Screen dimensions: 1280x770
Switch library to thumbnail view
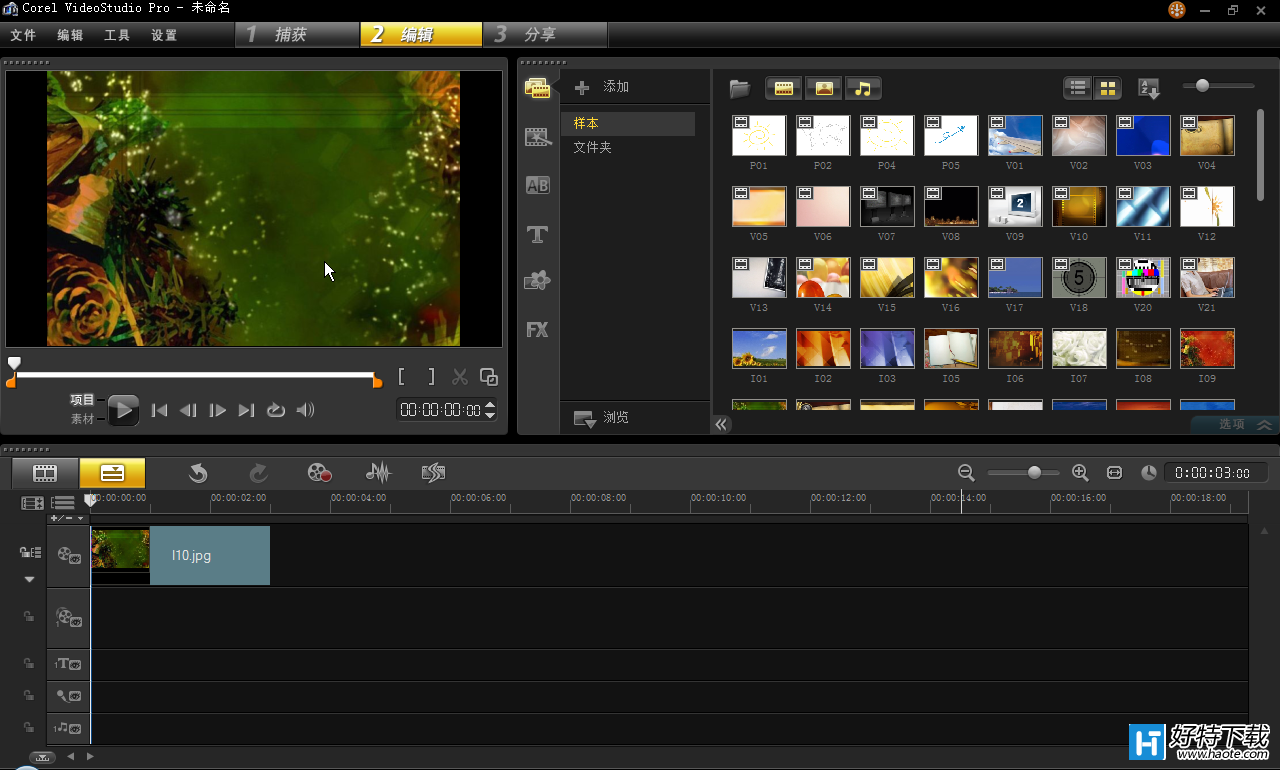click(x=1107, y=89)
